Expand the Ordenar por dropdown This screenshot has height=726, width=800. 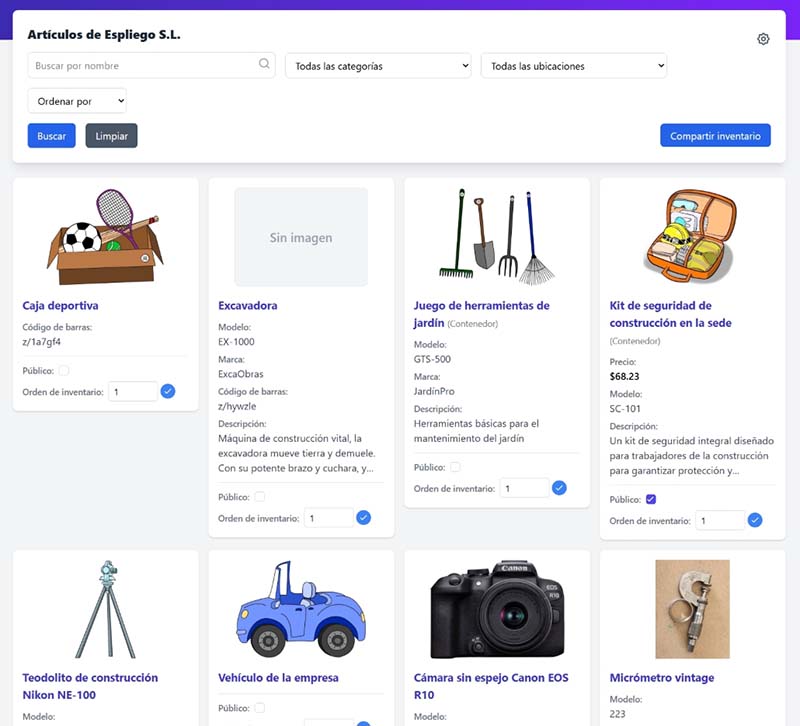[77, 100]
